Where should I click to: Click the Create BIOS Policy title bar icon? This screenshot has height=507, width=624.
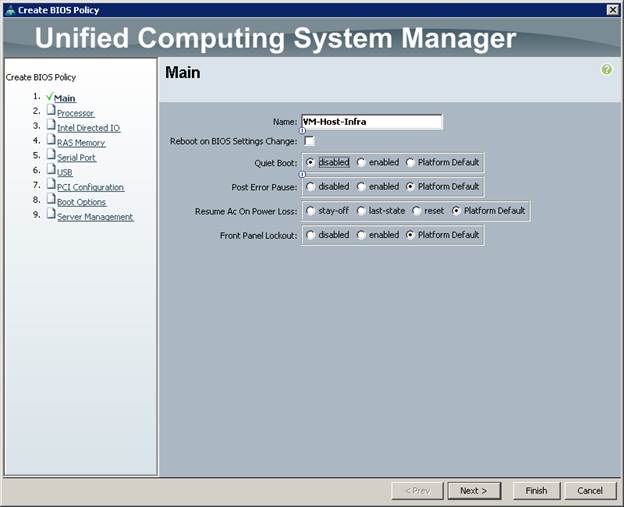click(11, 10)
